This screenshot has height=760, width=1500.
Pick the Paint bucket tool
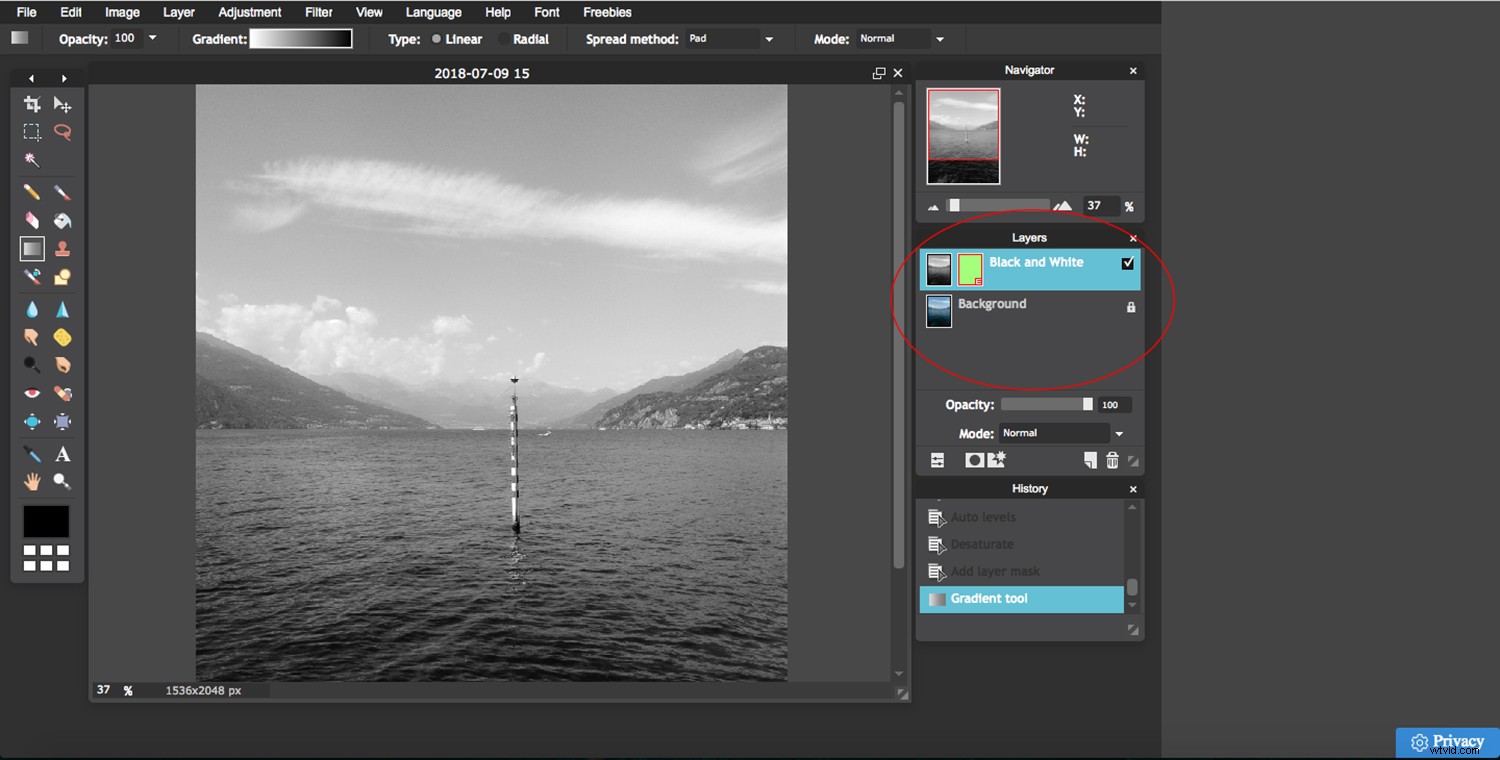tap(62, 220)
